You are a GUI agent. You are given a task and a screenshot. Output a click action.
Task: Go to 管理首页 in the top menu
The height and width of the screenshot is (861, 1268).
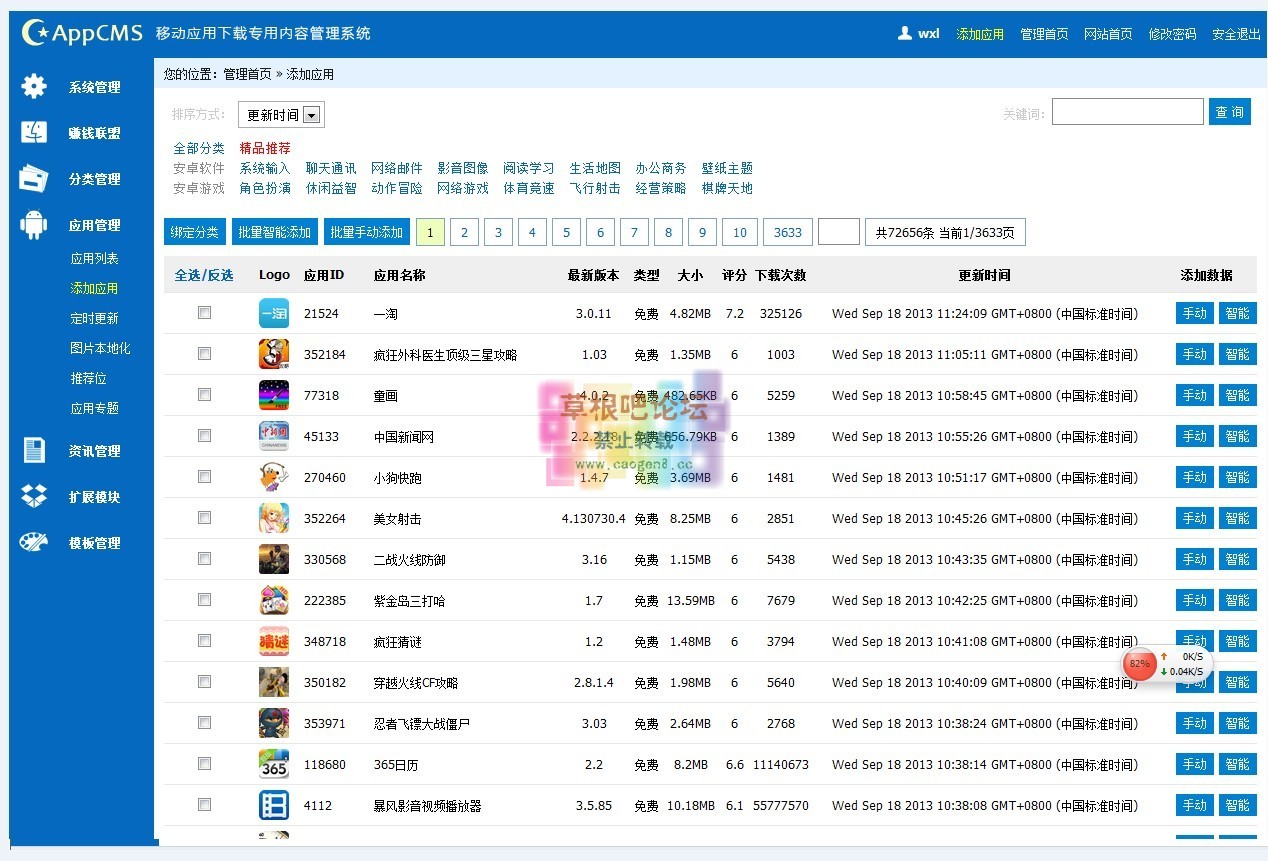[x=1044, y=34]
